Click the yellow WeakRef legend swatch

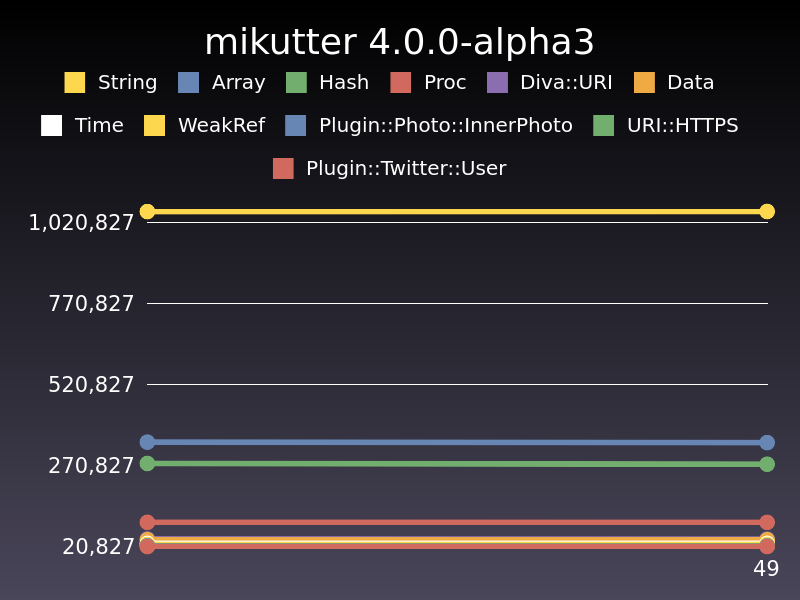(x=154, y=126)
